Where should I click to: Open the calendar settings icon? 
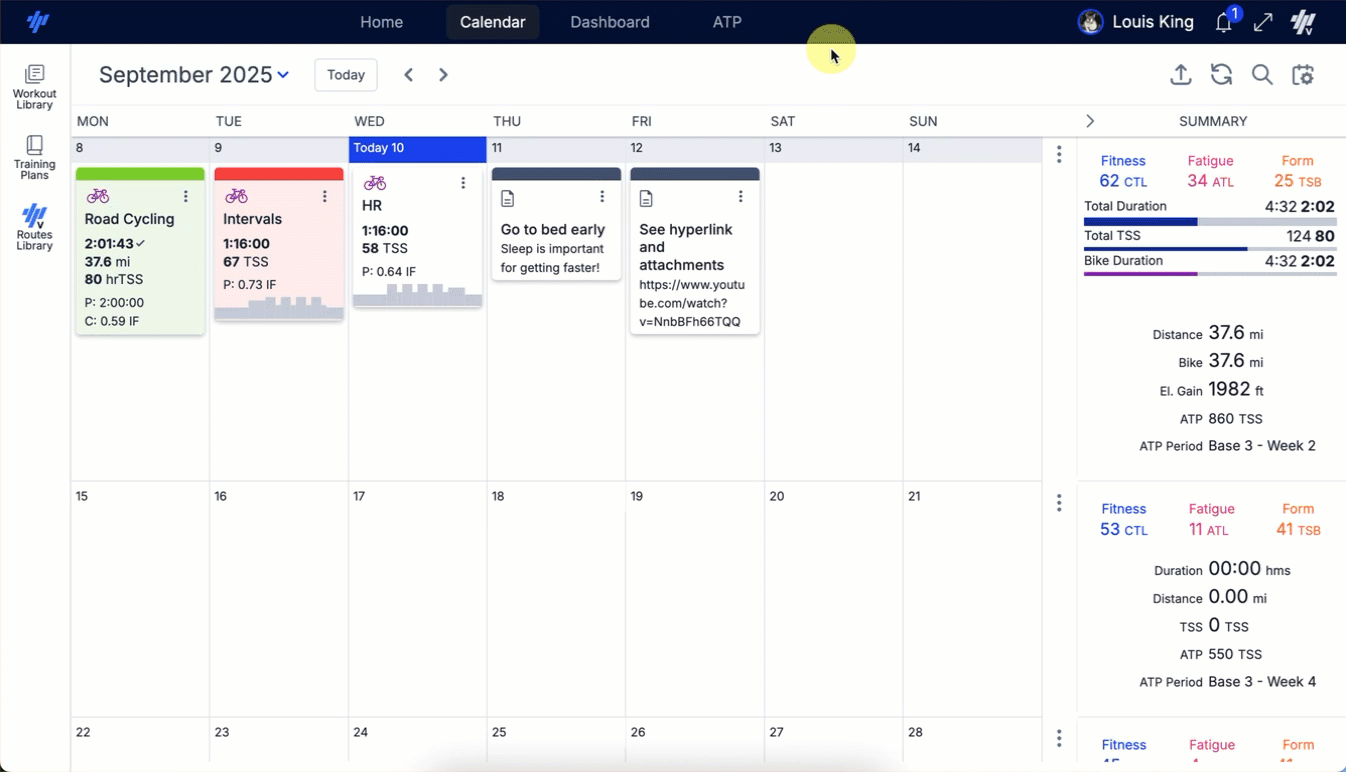(1304, 74)
